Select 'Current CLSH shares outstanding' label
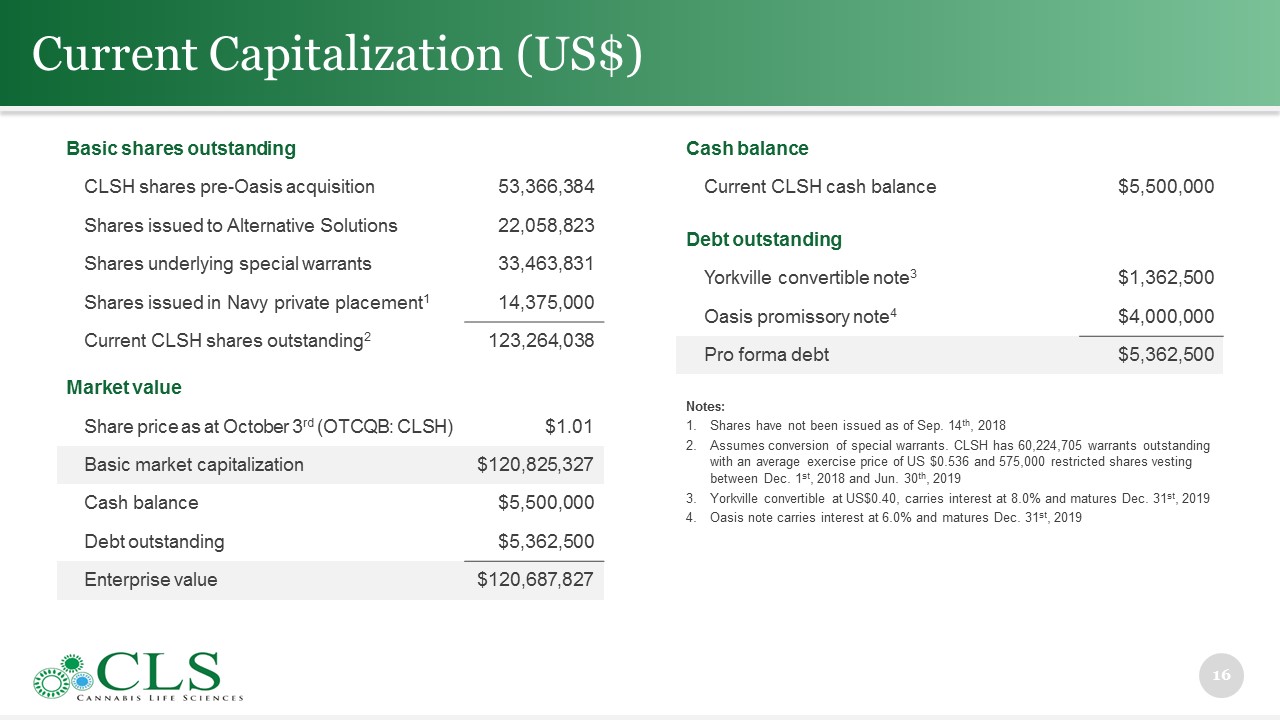The height and width of the screenshot is (720, 1280). 228,340
